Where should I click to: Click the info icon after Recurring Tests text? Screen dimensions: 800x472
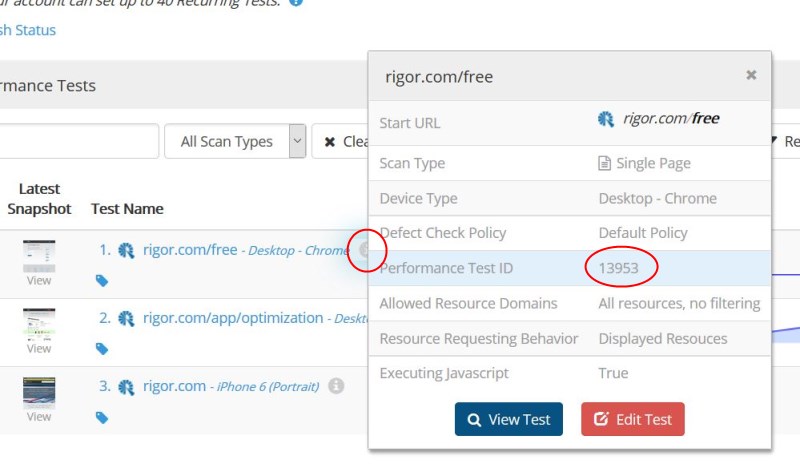(296, 2)
